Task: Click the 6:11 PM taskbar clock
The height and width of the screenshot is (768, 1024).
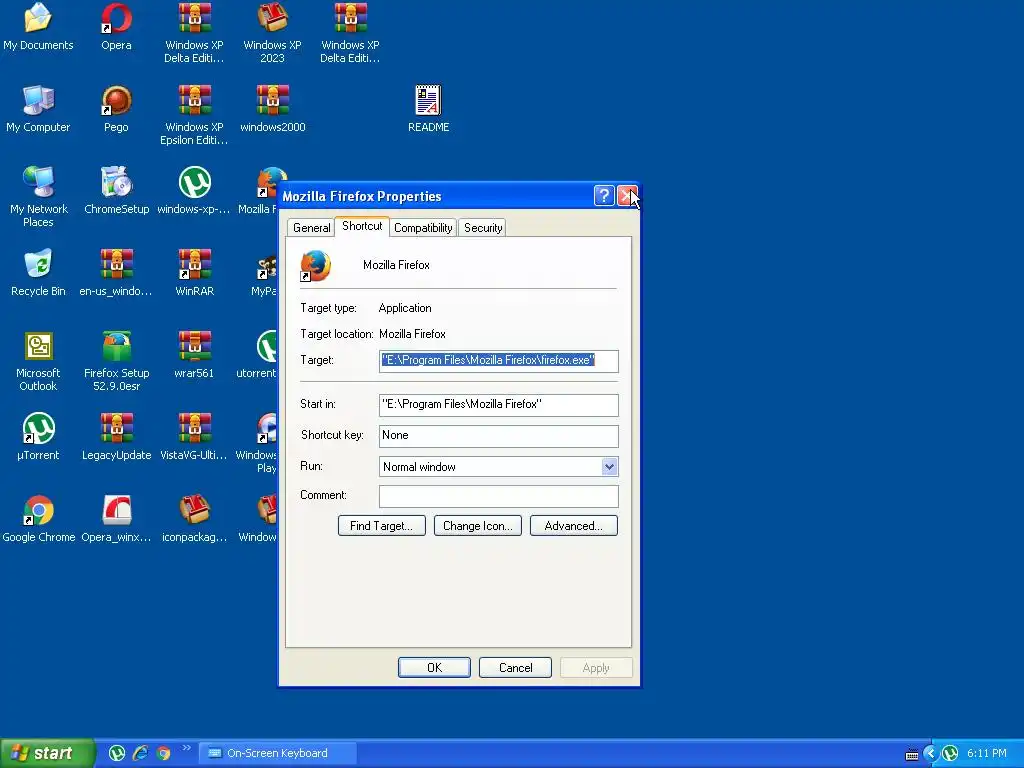Action: click(987, 754)
